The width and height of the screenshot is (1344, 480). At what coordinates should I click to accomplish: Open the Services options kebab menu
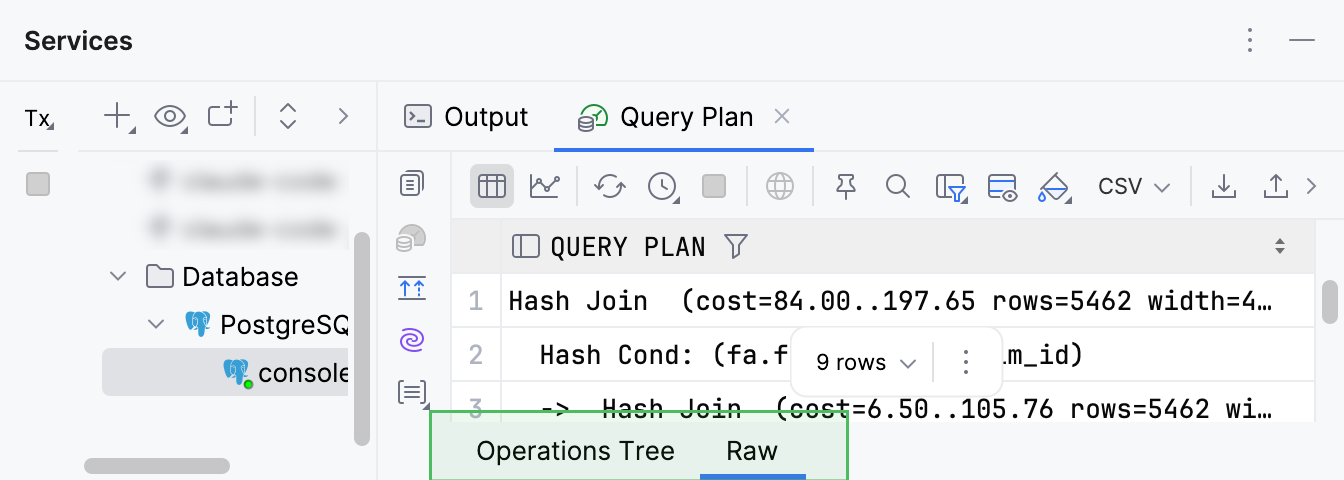[1250, 41]
